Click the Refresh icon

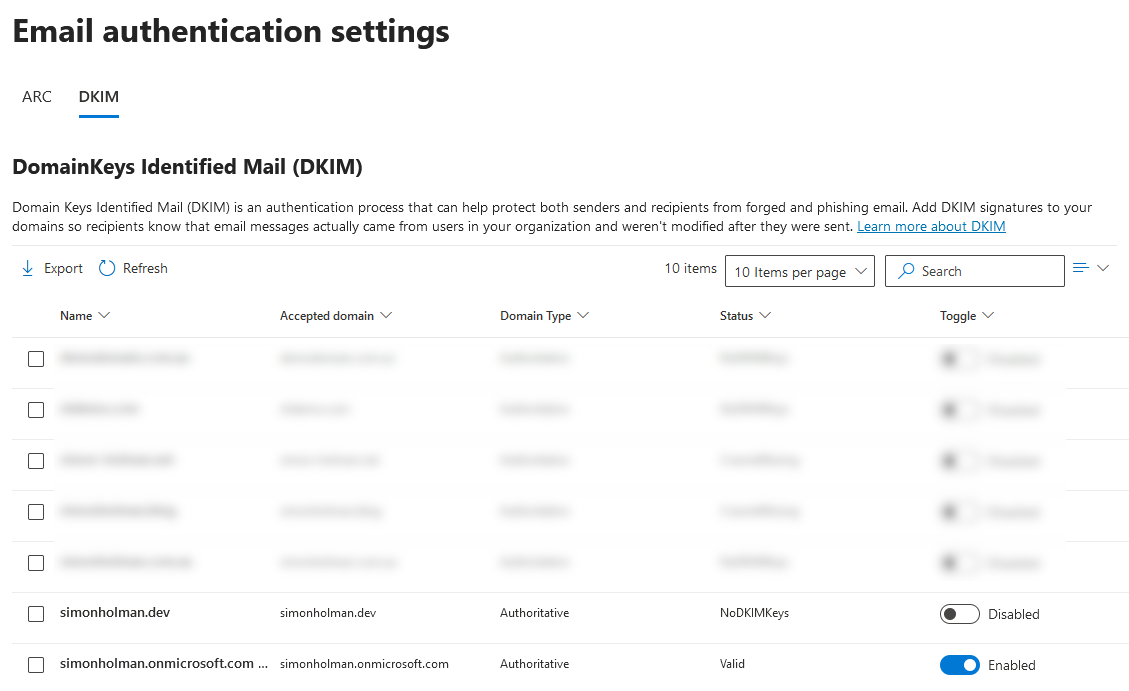coord(106,268)
